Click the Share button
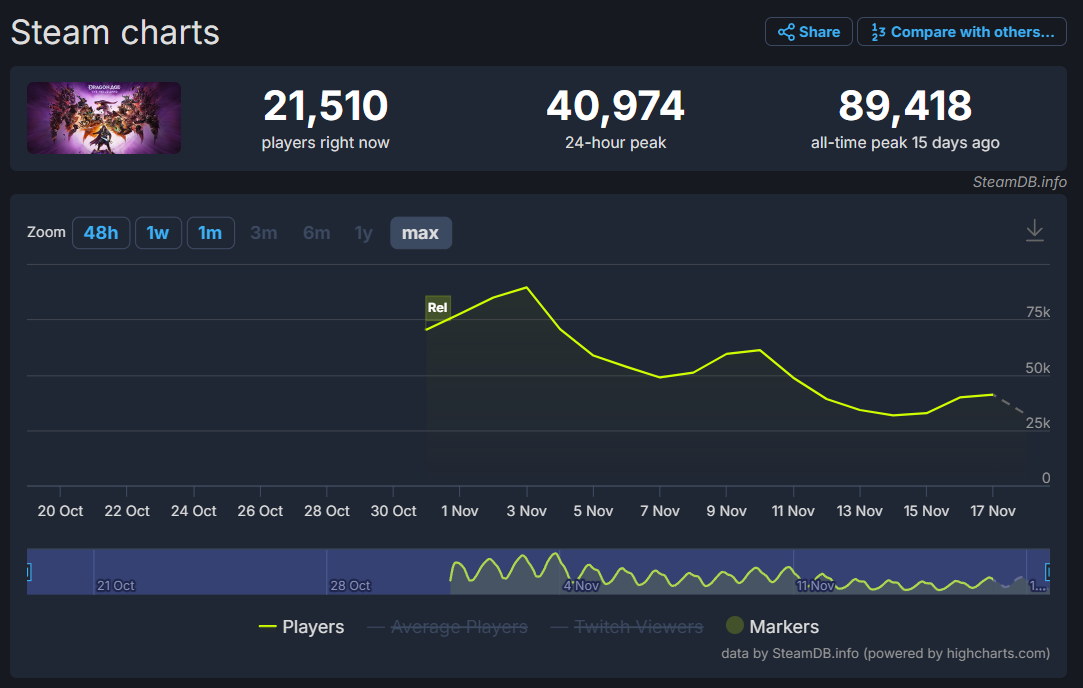The image size is (1083, 688). (808, 32)
